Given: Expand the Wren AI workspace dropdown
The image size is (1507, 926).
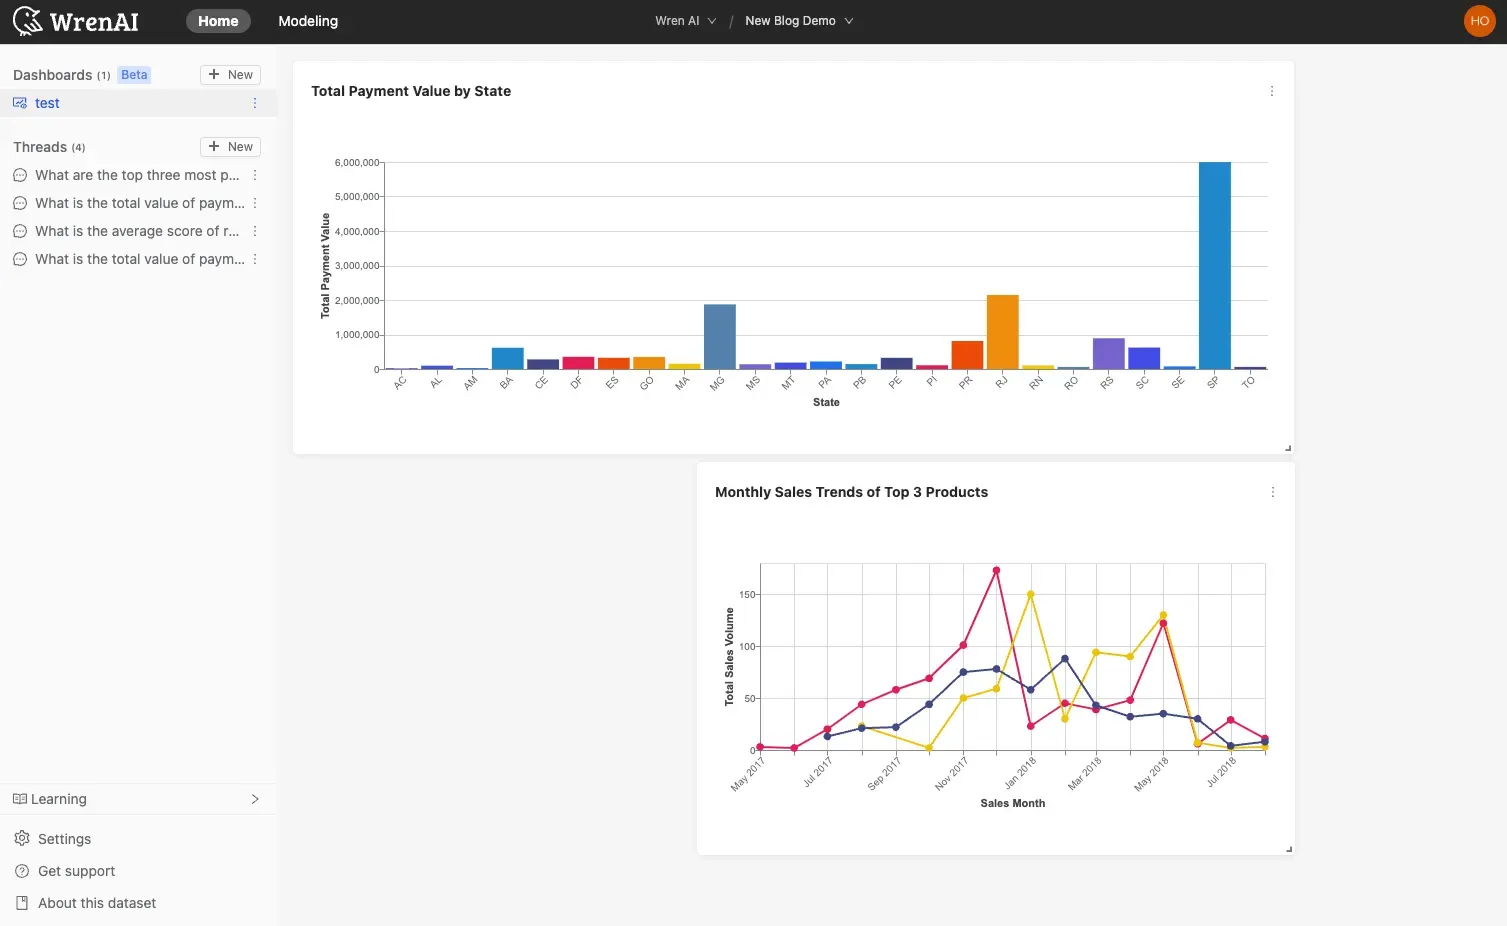Looking at the screenshot, I should point(685,21).
